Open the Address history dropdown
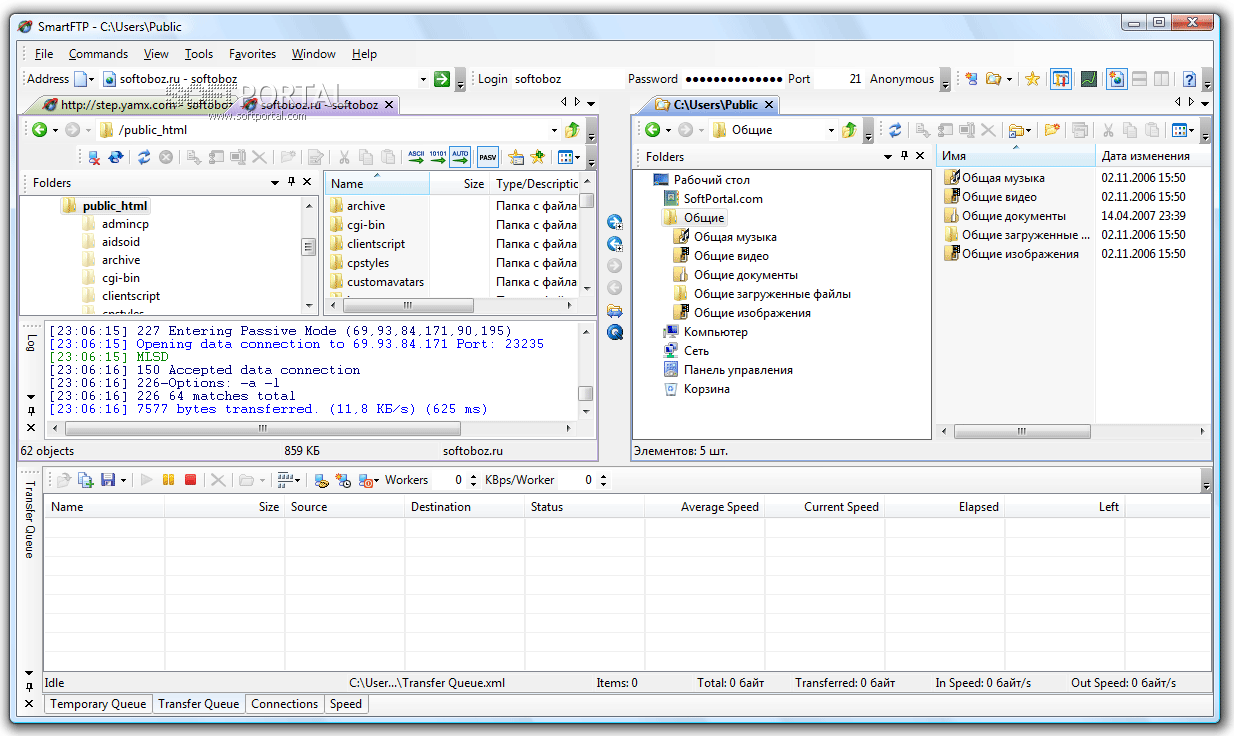1234x736 pixels. pos(423,79)
